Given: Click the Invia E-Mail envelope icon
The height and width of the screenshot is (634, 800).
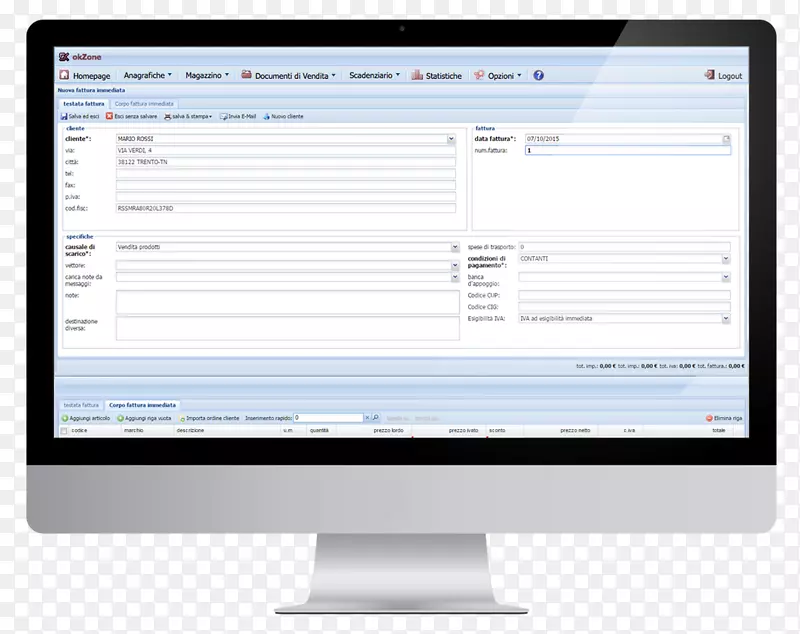Looking at the screenshot, I should [x=223, y=116].
